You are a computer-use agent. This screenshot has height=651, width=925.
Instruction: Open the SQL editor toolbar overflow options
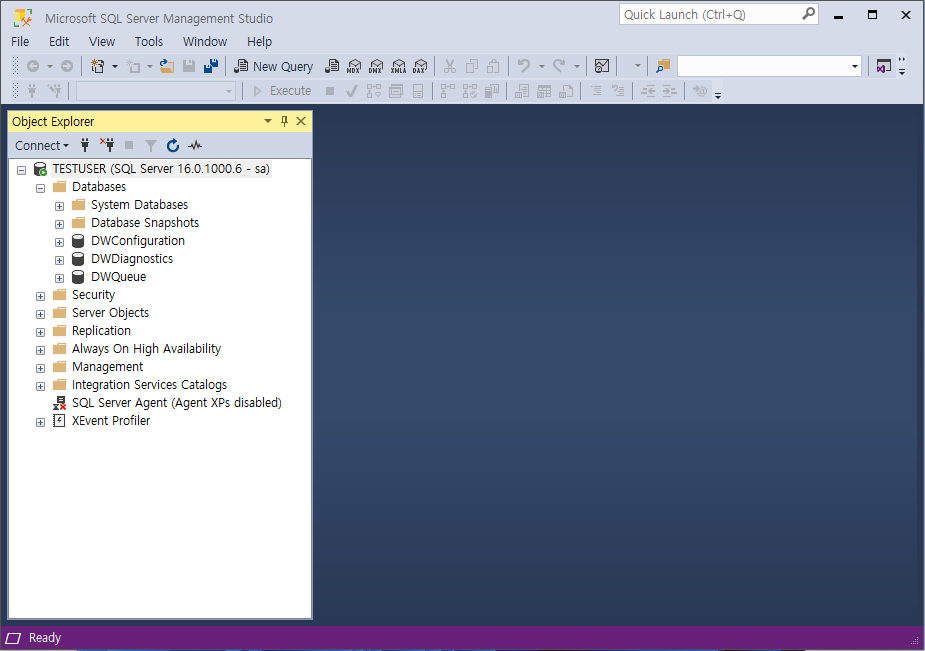(718, 95)
